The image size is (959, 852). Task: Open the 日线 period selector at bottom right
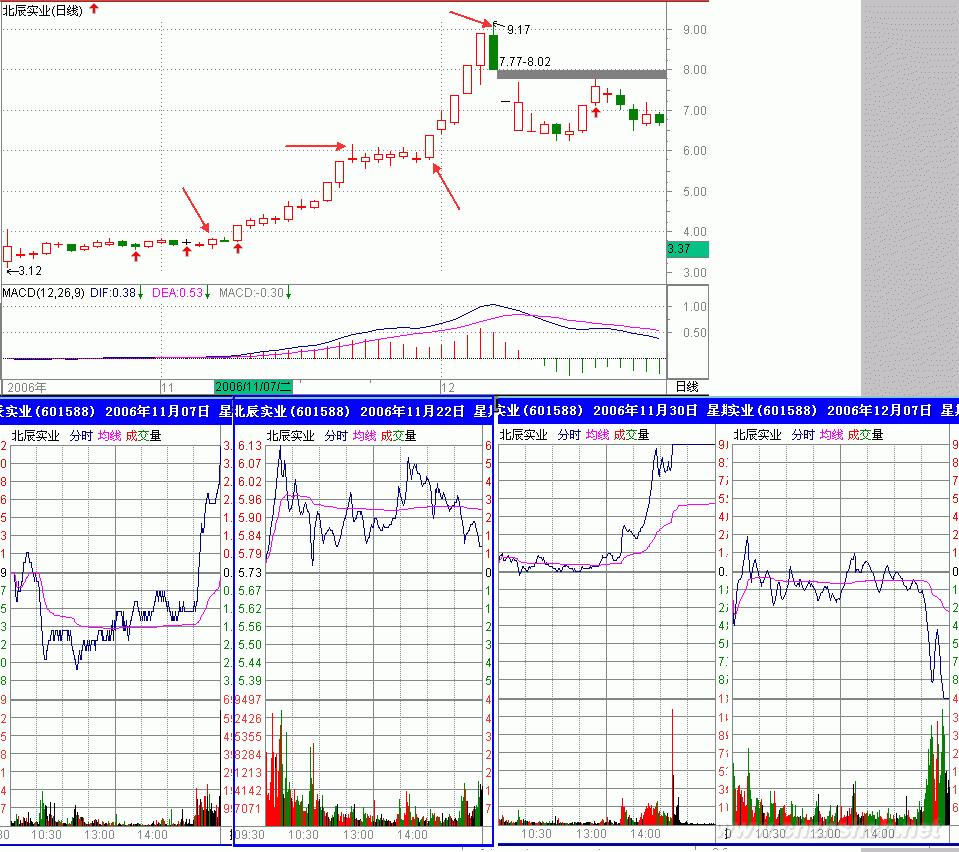click(x=686, y=385)
